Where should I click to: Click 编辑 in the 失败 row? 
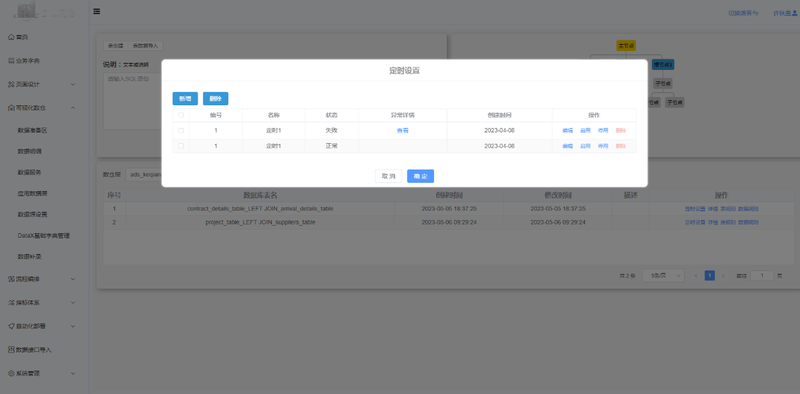(x=567, y=131)
